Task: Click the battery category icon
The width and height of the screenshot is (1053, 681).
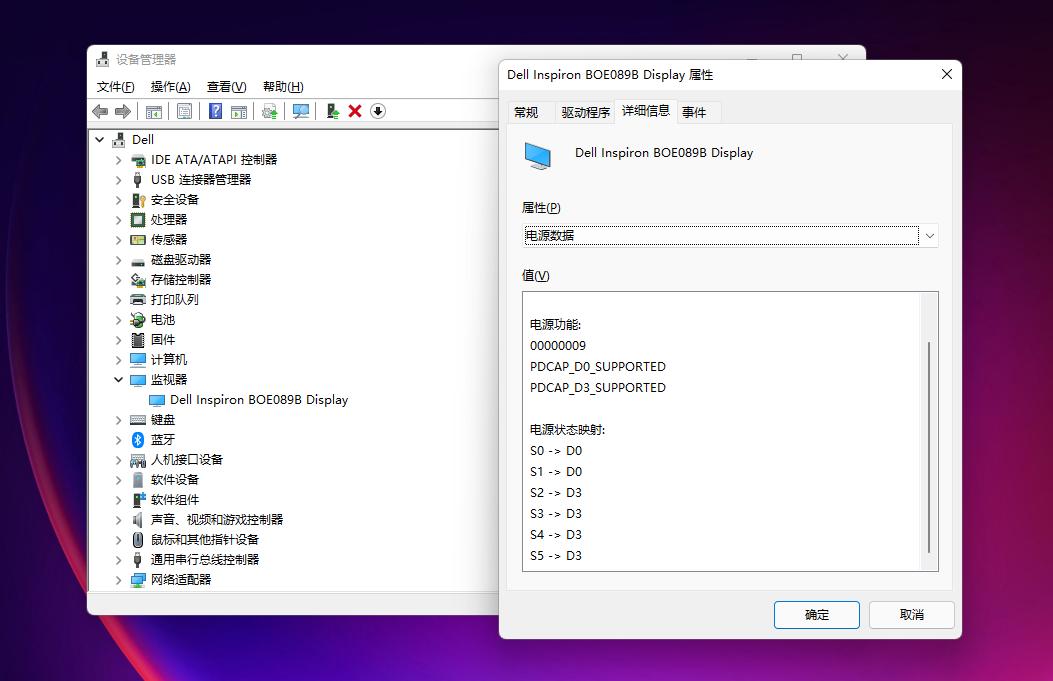Action: click(x=138, y=320)
